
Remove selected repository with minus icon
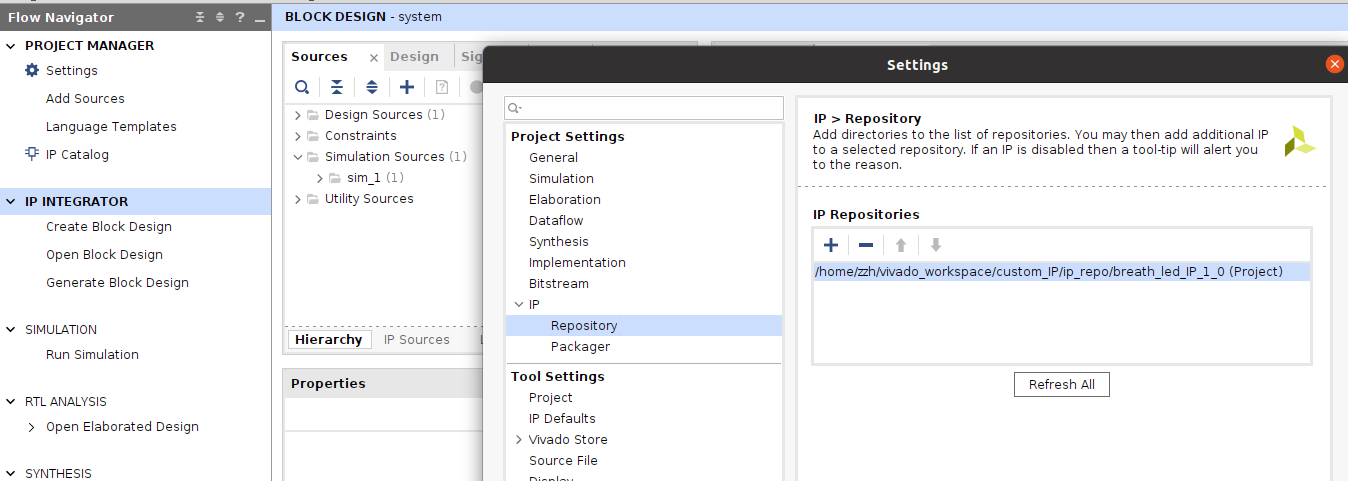pyautogui.click(x=866, y=245)
